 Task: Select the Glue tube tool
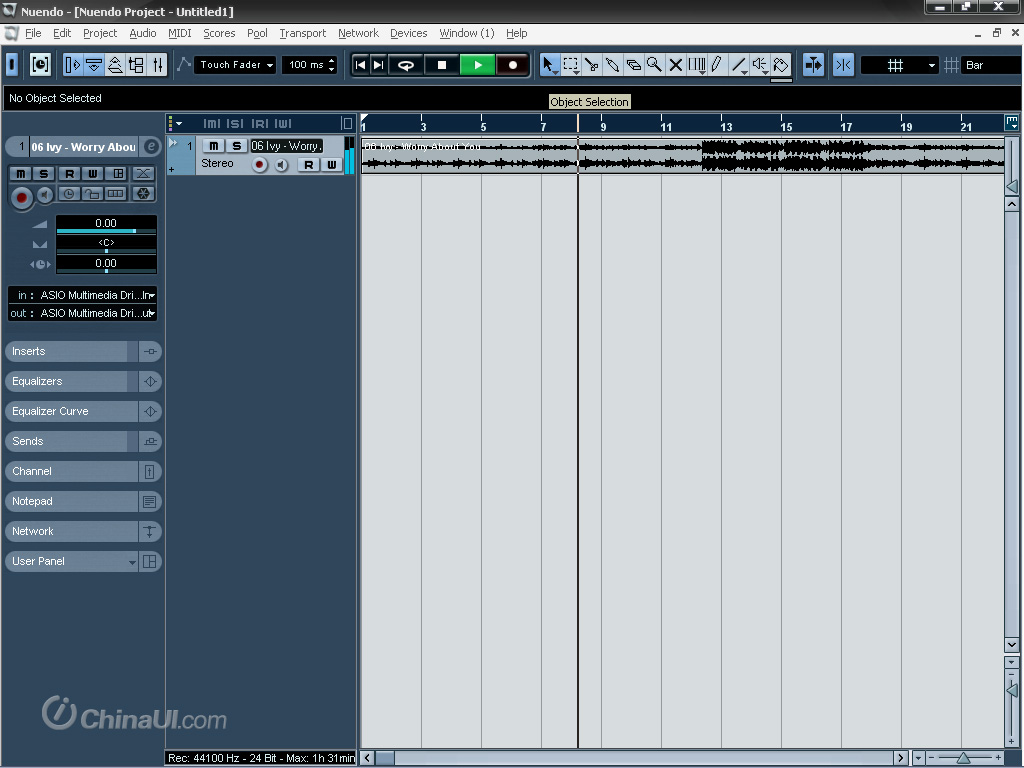(x=612, y=65)
